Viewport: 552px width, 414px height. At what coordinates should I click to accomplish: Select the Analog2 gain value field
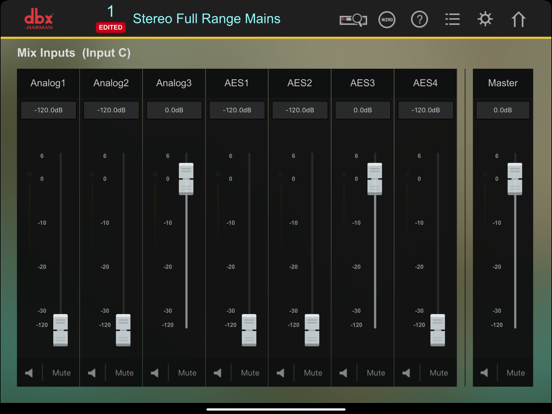tap(111, 110)
